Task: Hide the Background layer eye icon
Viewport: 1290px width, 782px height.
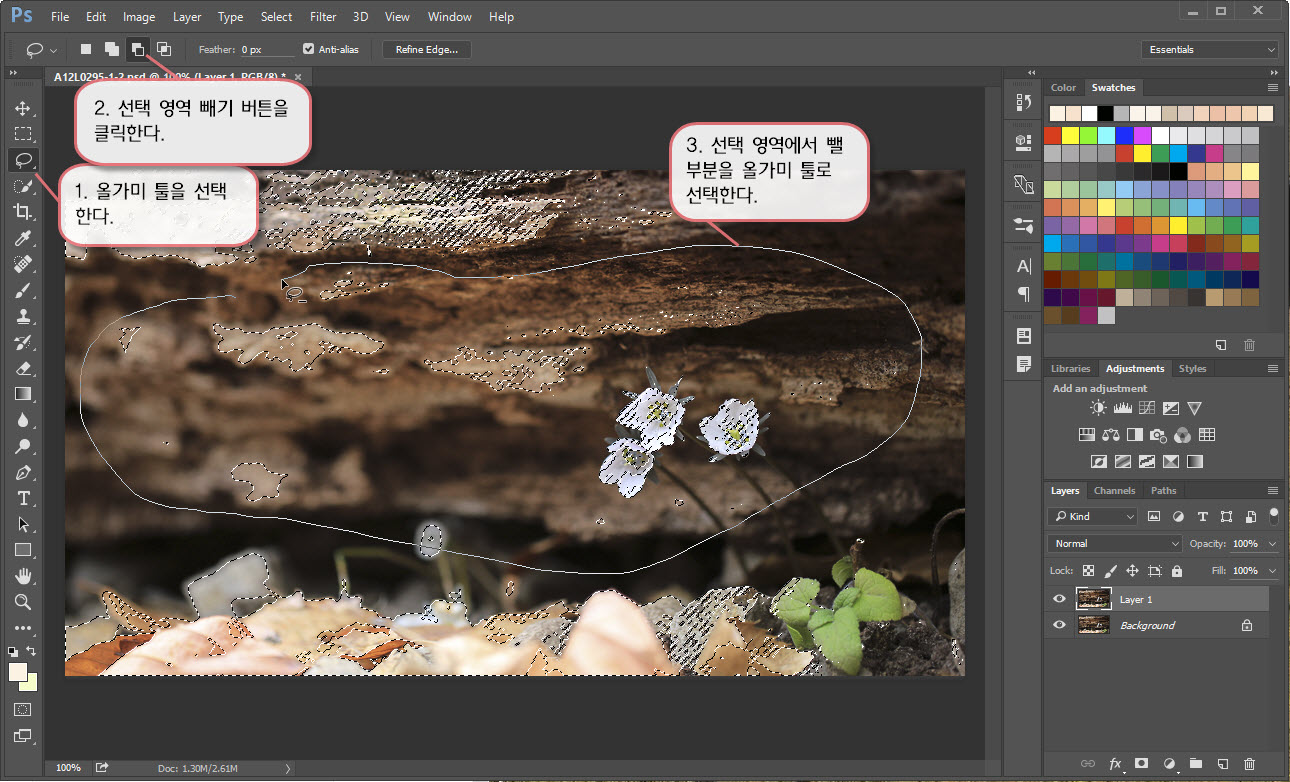Action: [x=1059, y=625]
